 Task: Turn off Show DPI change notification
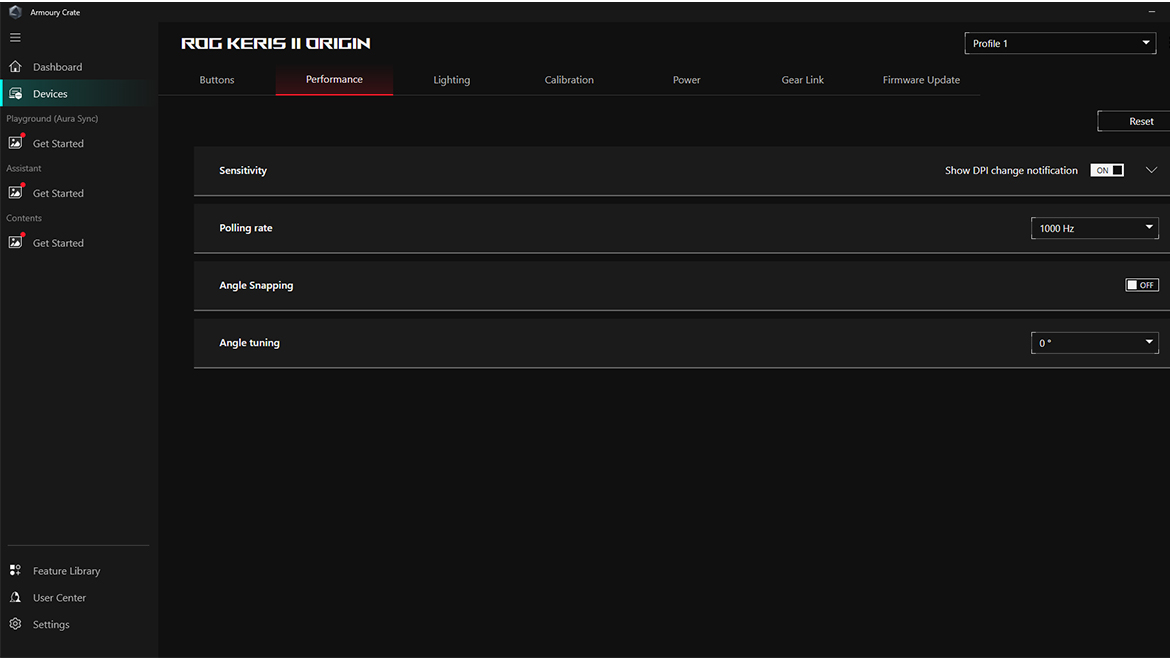point(1107,170)
